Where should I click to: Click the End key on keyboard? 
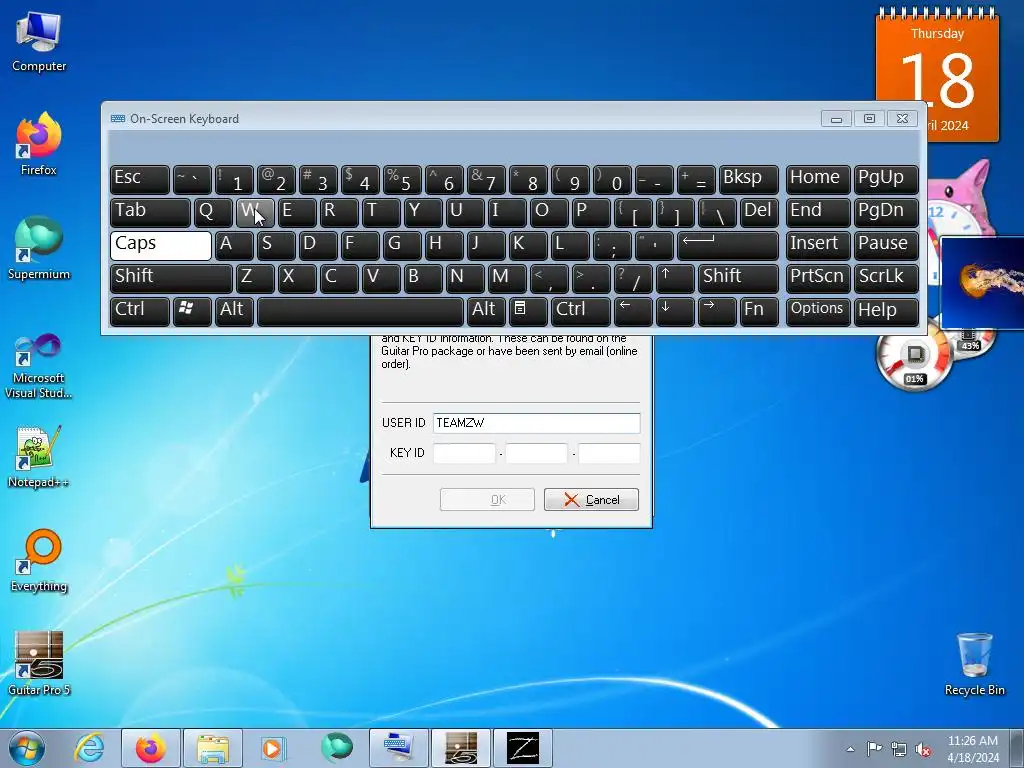coord(818,212)
